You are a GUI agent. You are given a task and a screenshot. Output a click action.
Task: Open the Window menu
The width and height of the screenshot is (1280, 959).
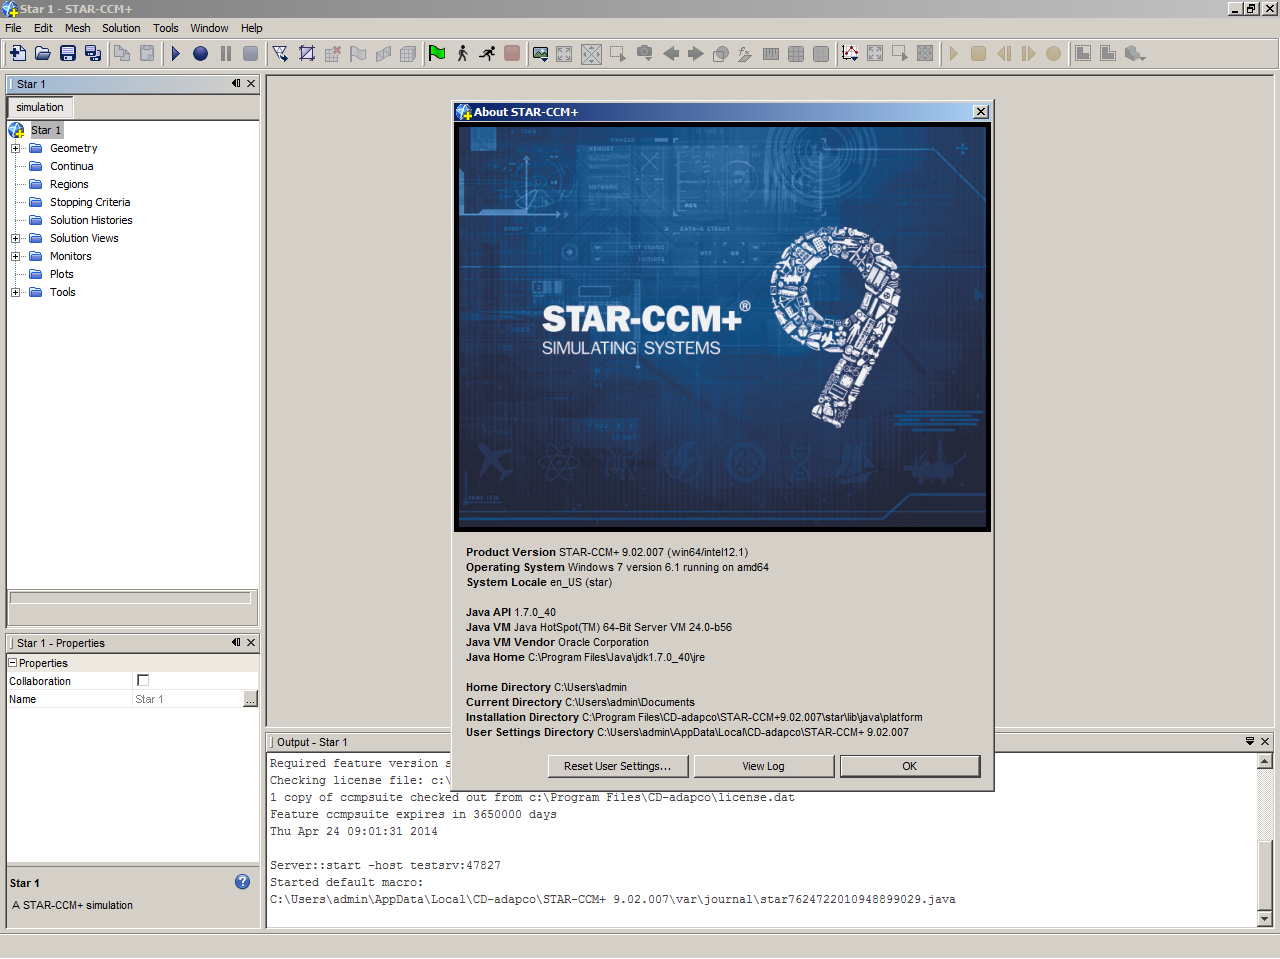[209, 28]
